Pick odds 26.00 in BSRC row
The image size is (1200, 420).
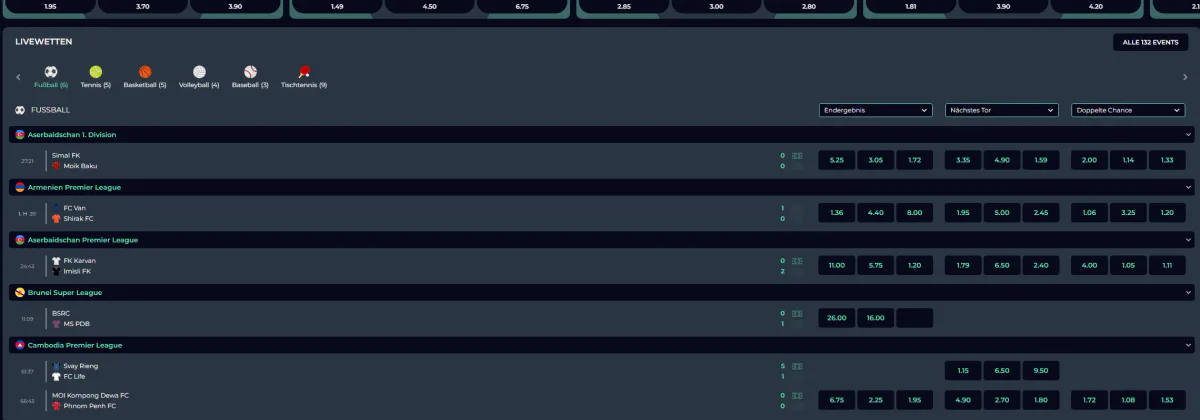point(837,318)
